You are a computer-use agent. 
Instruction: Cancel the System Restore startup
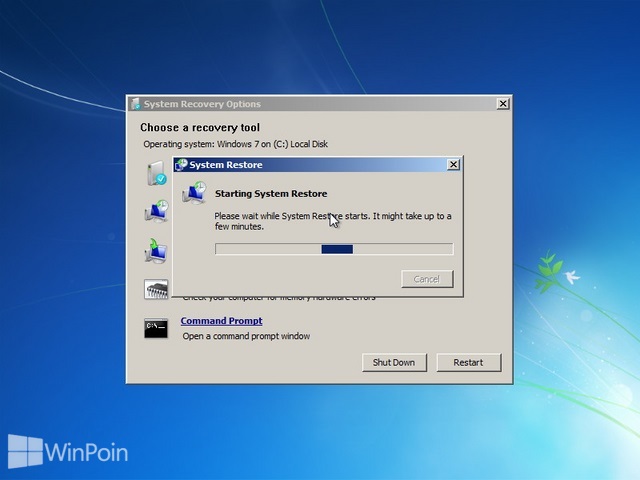coord(427,279)
